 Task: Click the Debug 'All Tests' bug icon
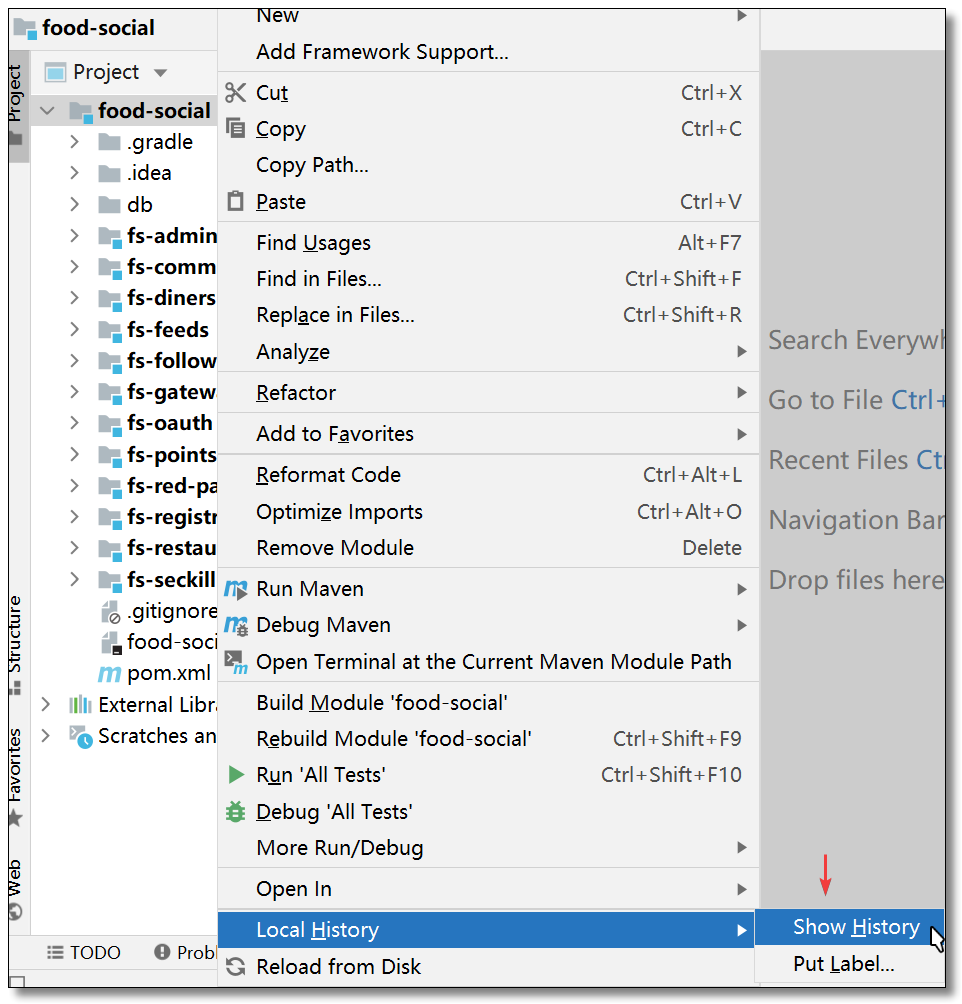click(236, 811)
